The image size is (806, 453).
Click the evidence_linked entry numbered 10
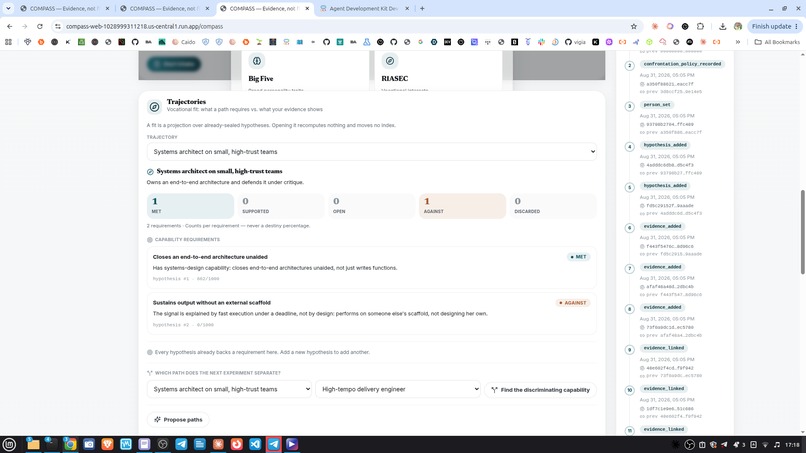[x=663, y=389]
